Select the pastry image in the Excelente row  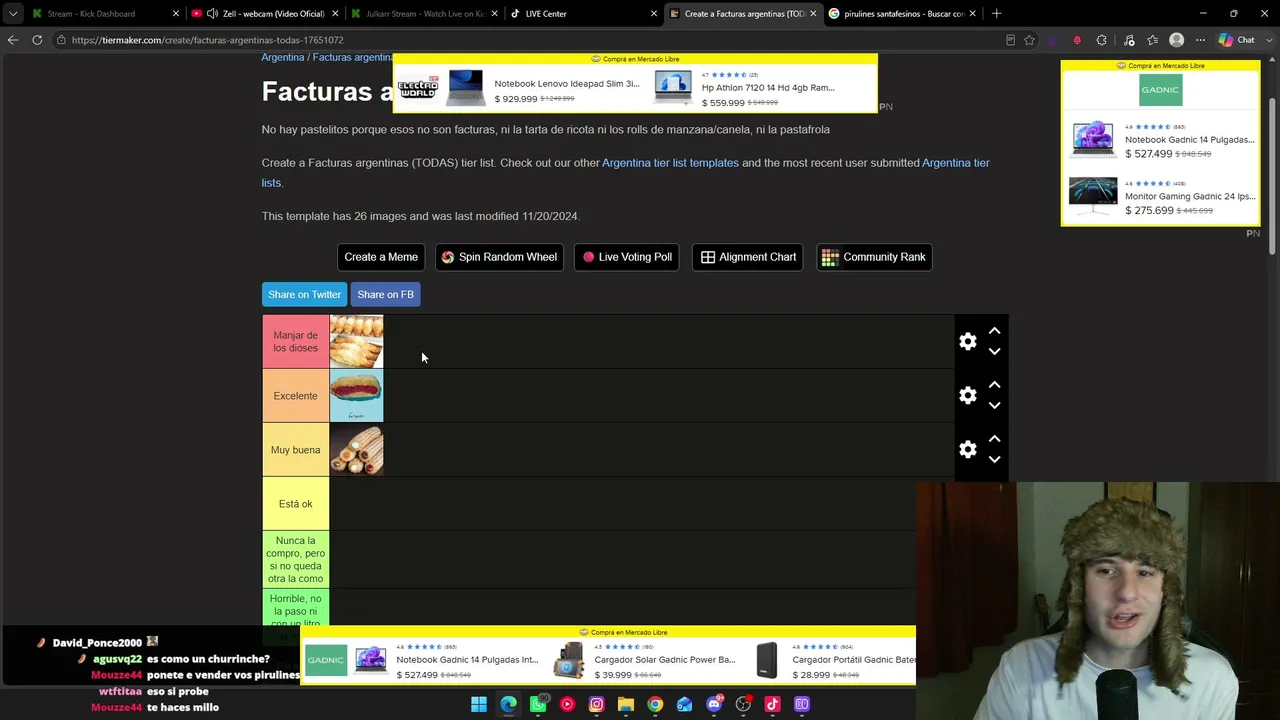356,396
